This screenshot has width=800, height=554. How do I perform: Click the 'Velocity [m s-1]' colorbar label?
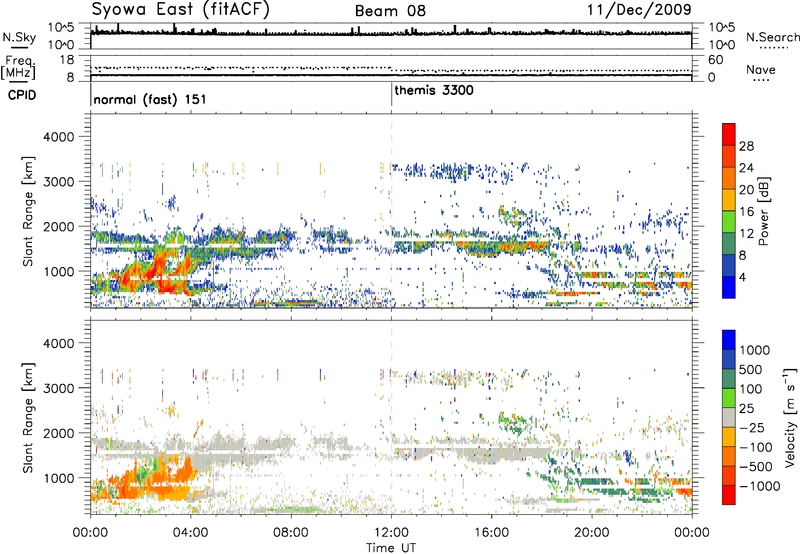790,417
